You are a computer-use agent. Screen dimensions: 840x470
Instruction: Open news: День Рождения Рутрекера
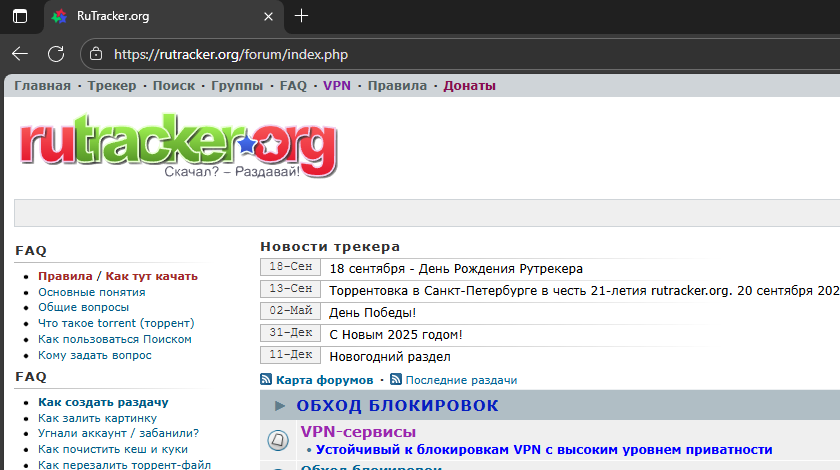tap(456, 268)
